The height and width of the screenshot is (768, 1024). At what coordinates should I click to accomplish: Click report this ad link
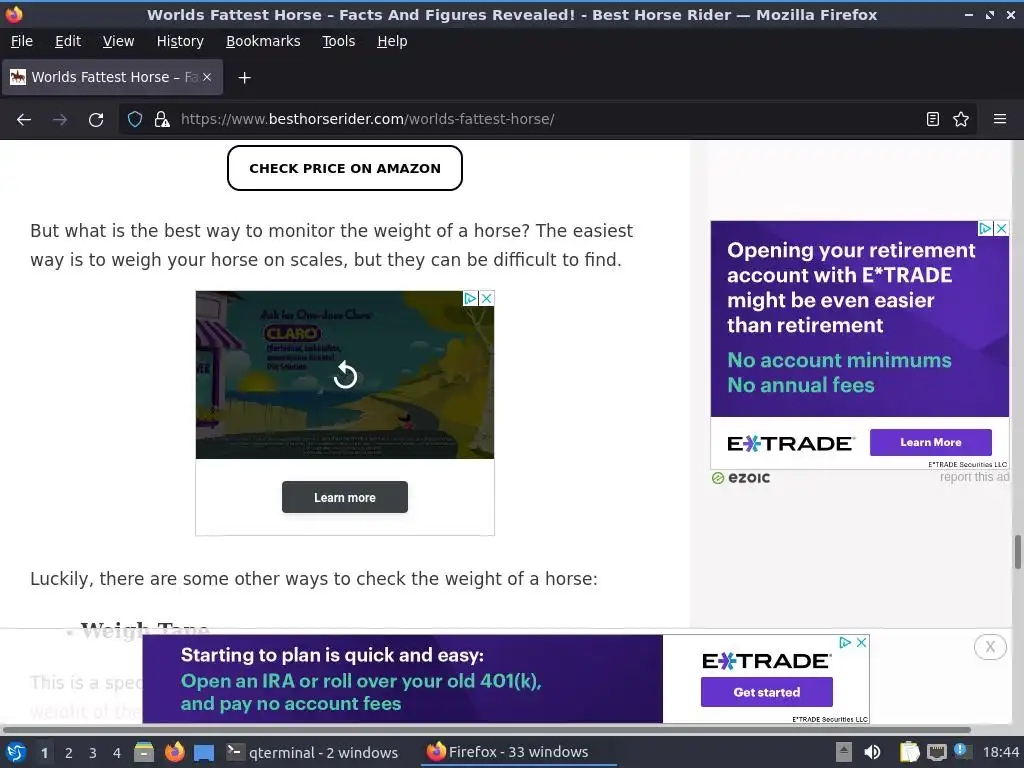pyautogui.click(x=974, y=477)
